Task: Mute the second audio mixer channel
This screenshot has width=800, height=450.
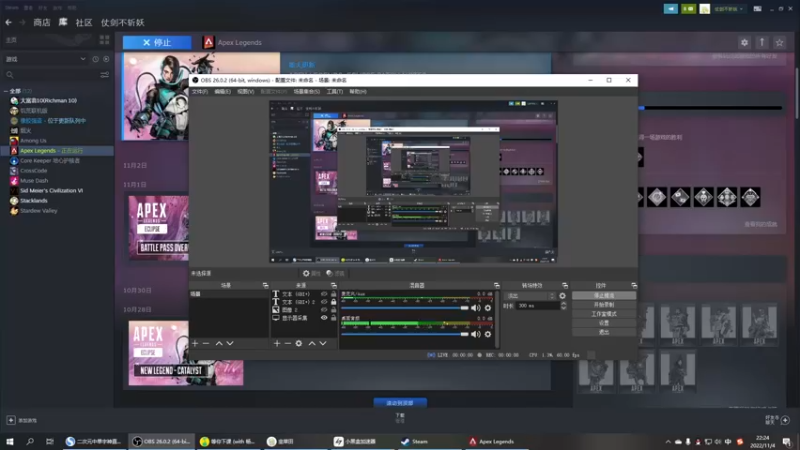Action: (476, 334)
